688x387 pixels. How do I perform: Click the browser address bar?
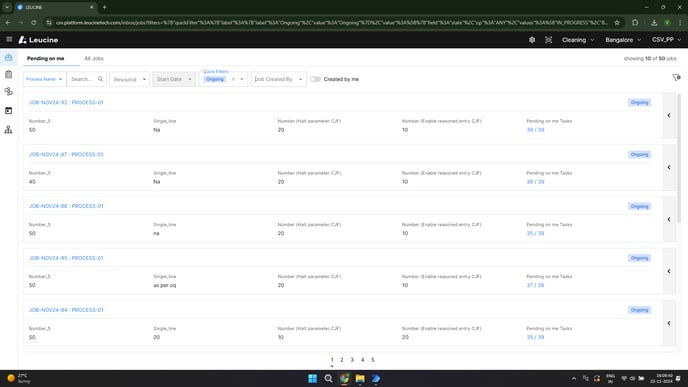tap(332, 22)
